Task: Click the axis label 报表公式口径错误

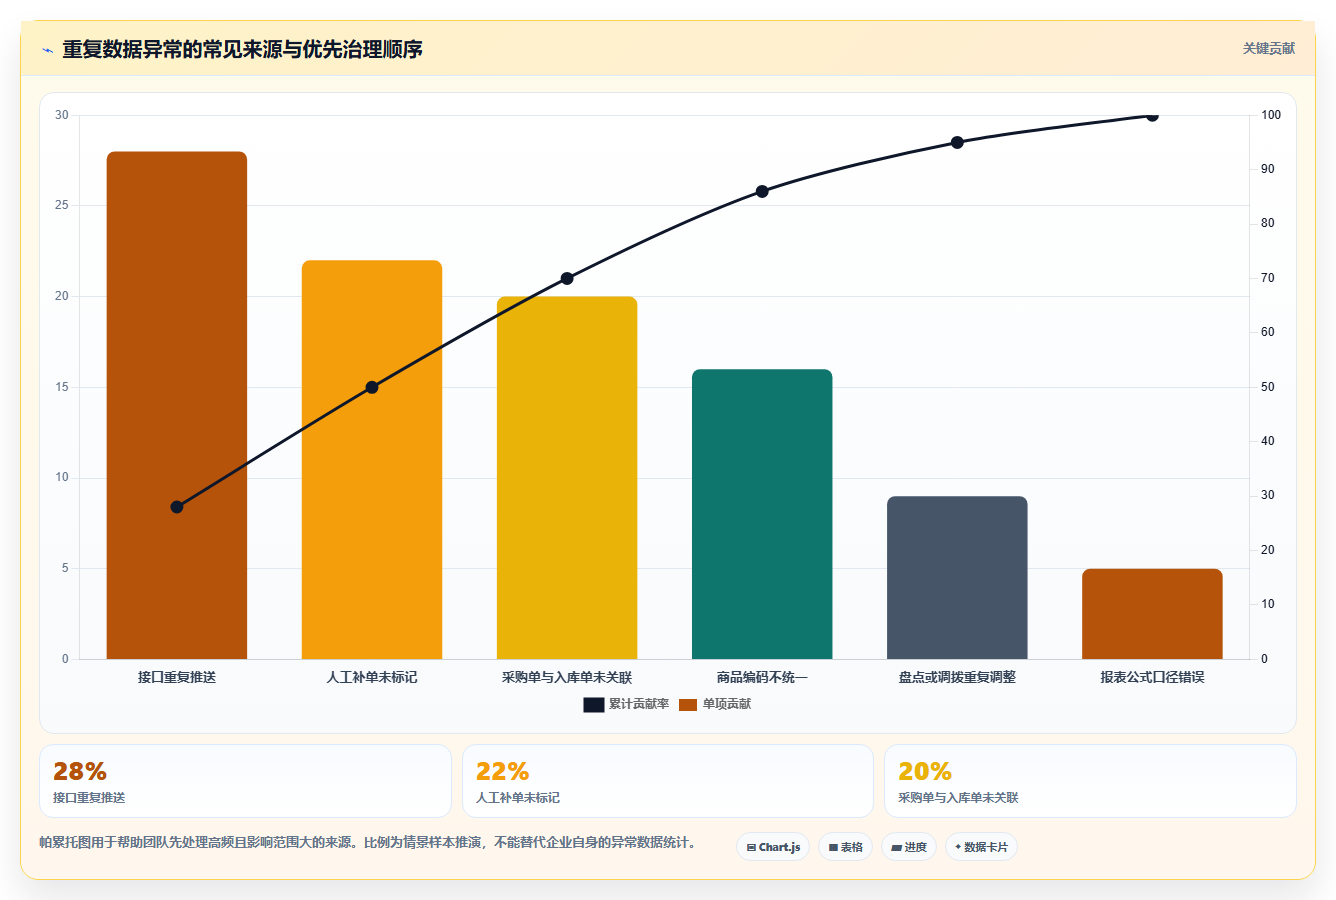Action: pyautogui.click(x=1152, y=677)
